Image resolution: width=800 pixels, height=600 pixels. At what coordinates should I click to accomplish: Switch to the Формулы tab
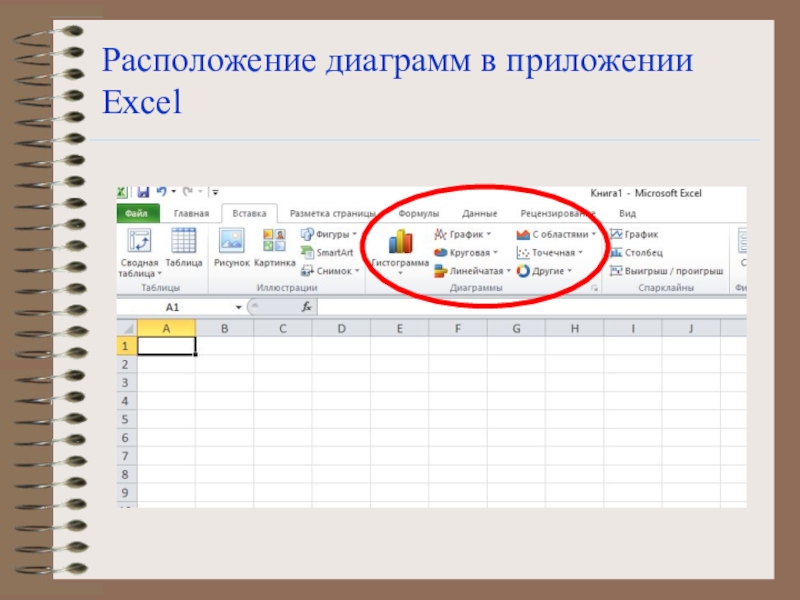coord(418,213)
